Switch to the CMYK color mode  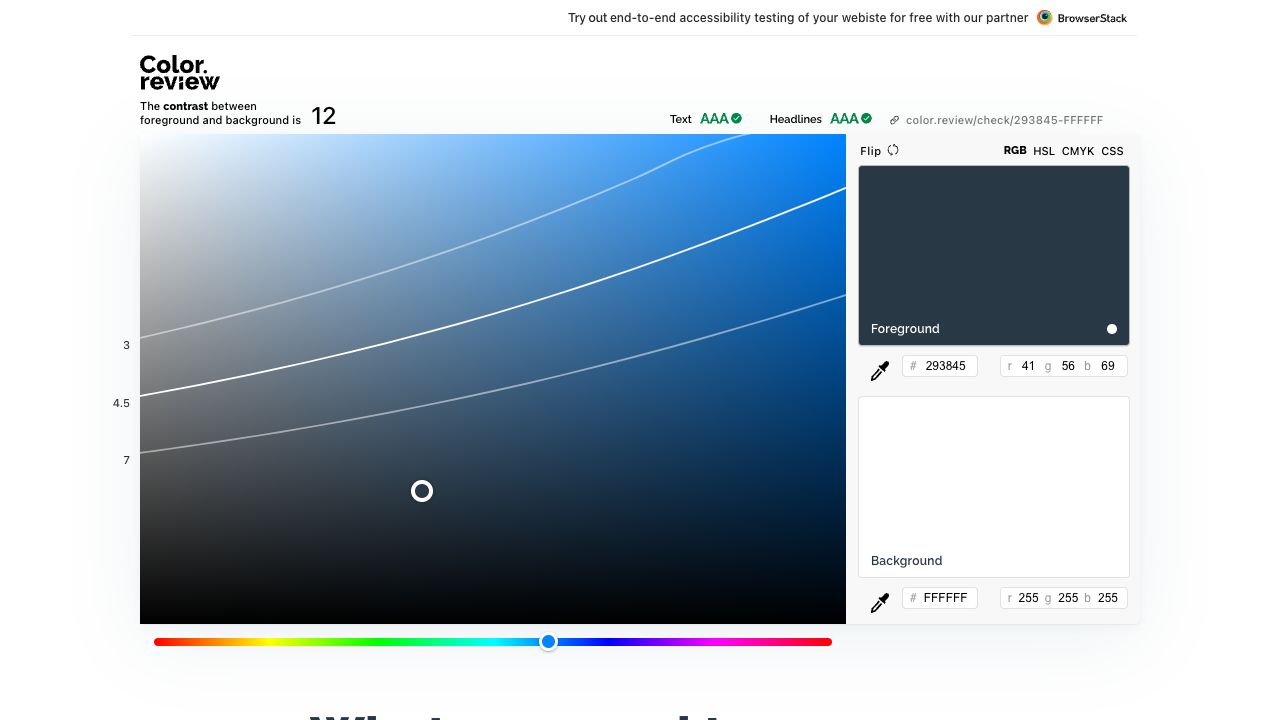coord(1078,151)
